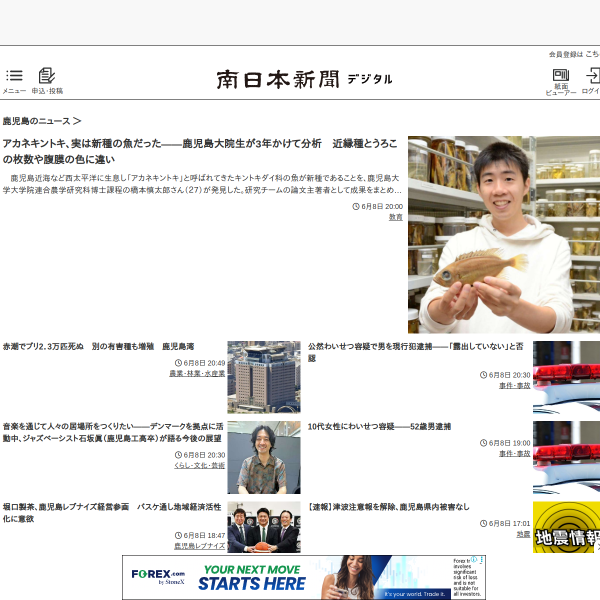Open the three men with basketball thumbnail
This screenshot has height=600, width=600.
pos(264,527)
